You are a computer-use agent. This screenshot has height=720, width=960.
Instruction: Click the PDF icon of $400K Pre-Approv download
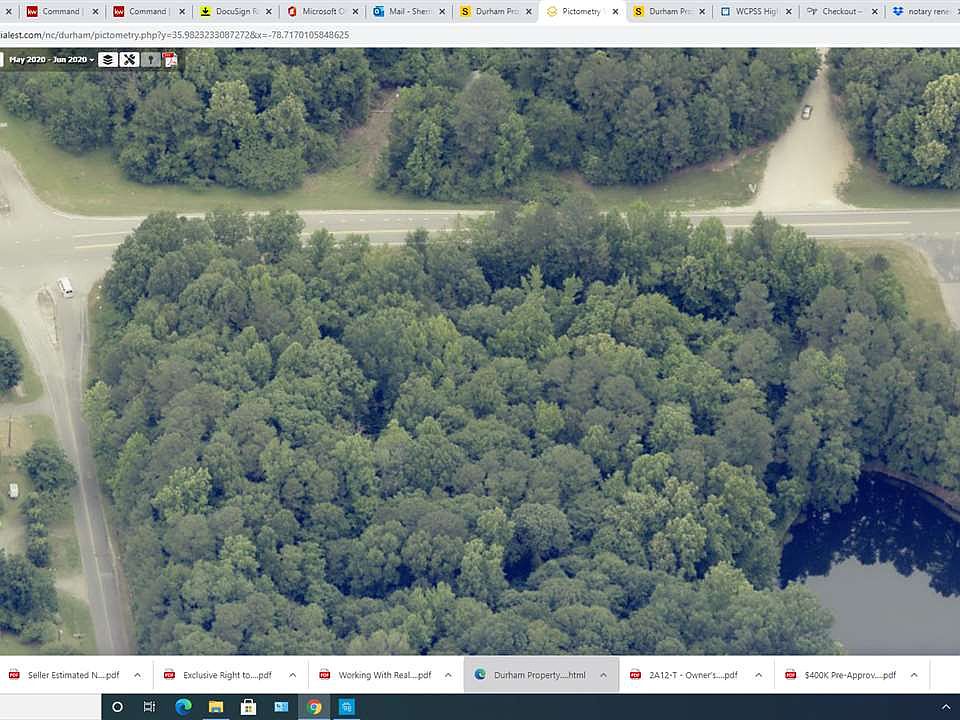pyautogui.click(x=791, y=675)
